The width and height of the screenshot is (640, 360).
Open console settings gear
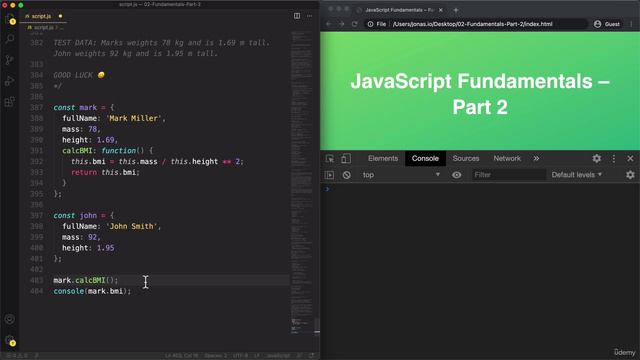pos(630,175)
